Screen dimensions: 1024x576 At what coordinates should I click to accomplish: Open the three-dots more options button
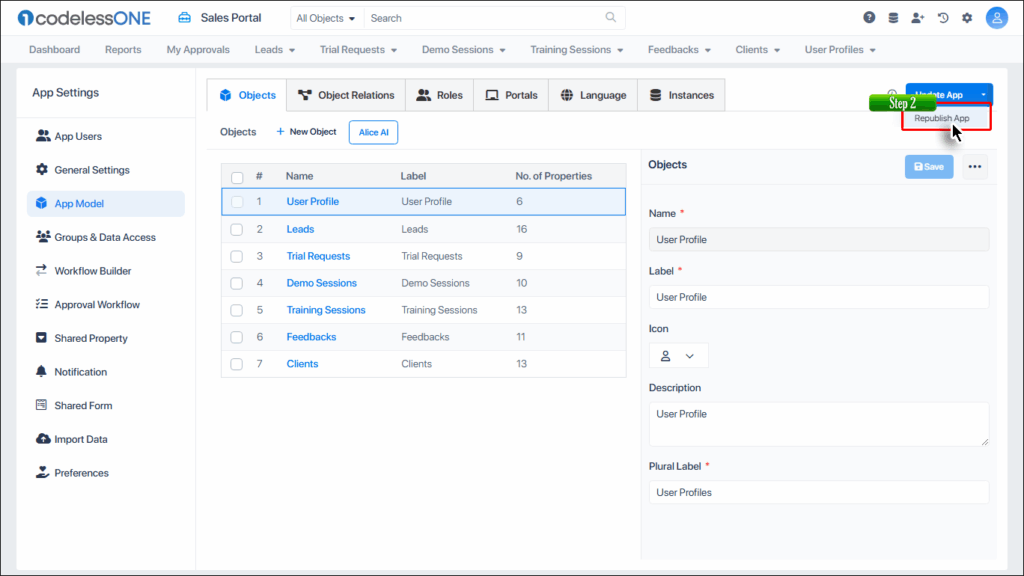click(x=975, y=167)
